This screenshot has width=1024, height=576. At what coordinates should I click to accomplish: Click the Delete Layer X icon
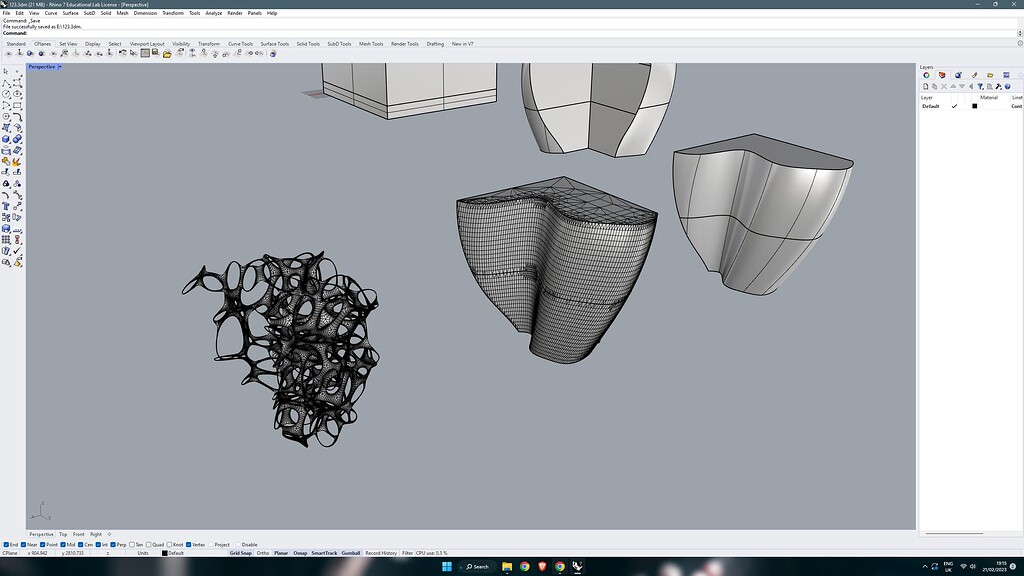tap(944, 86)
